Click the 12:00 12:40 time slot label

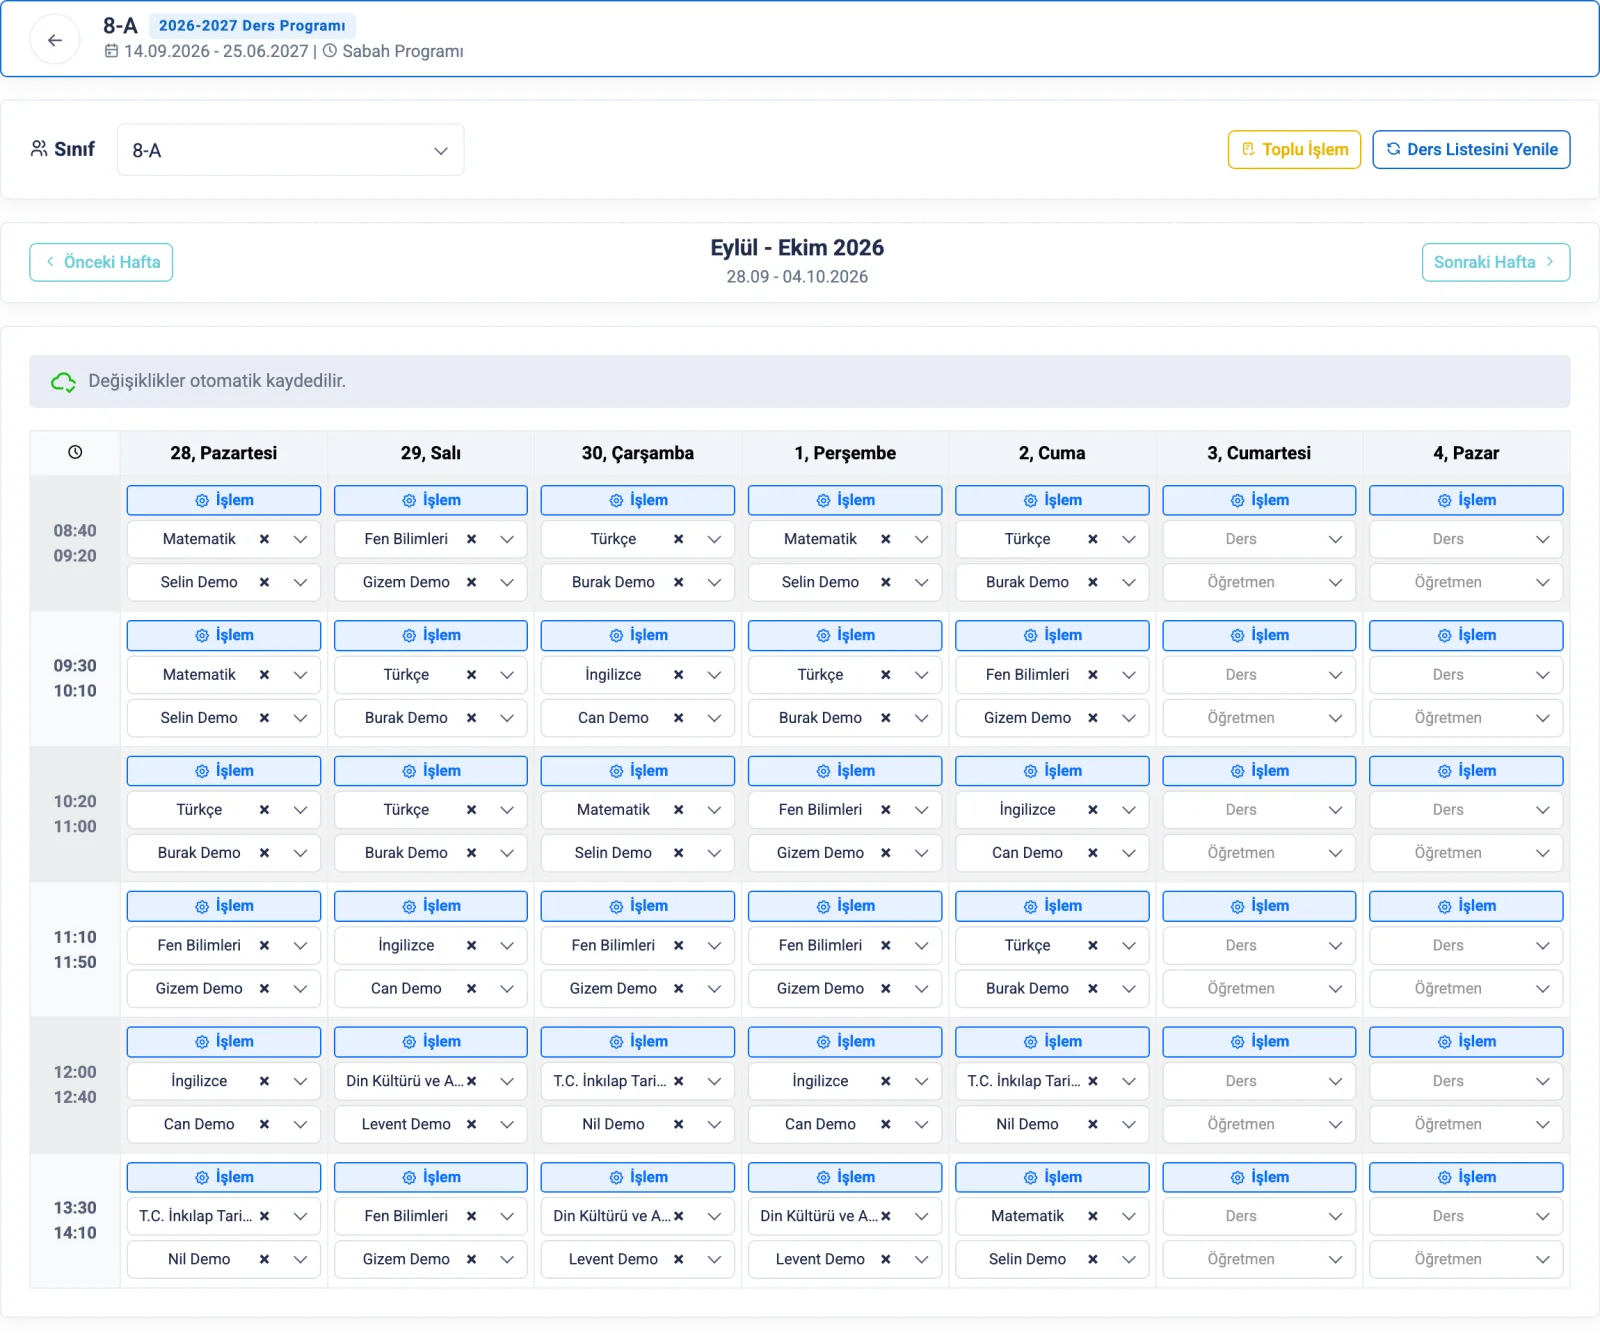point(75,1085)
